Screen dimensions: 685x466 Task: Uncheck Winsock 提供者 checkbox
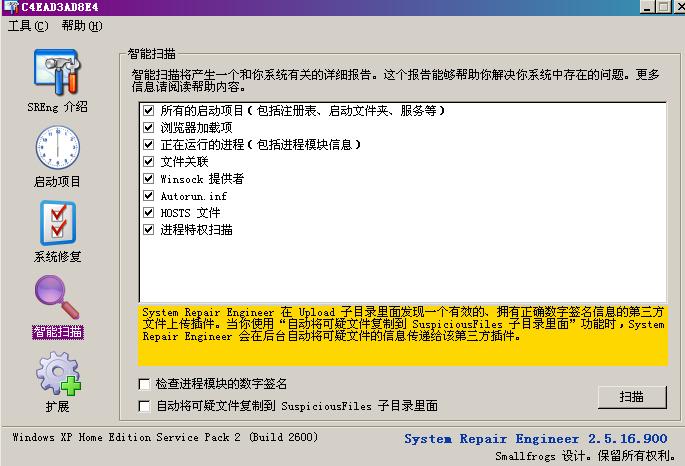click(x=149, y=178)
